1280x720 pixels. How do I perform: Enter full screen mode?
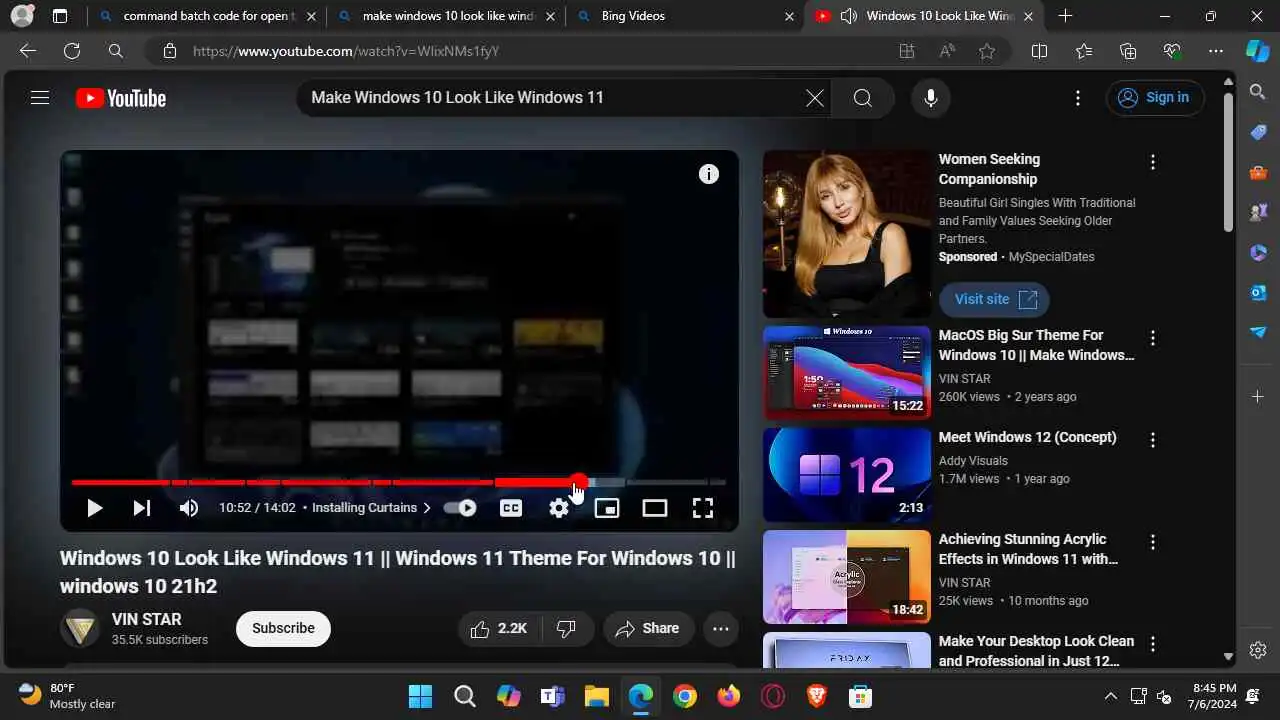(703, 508)
